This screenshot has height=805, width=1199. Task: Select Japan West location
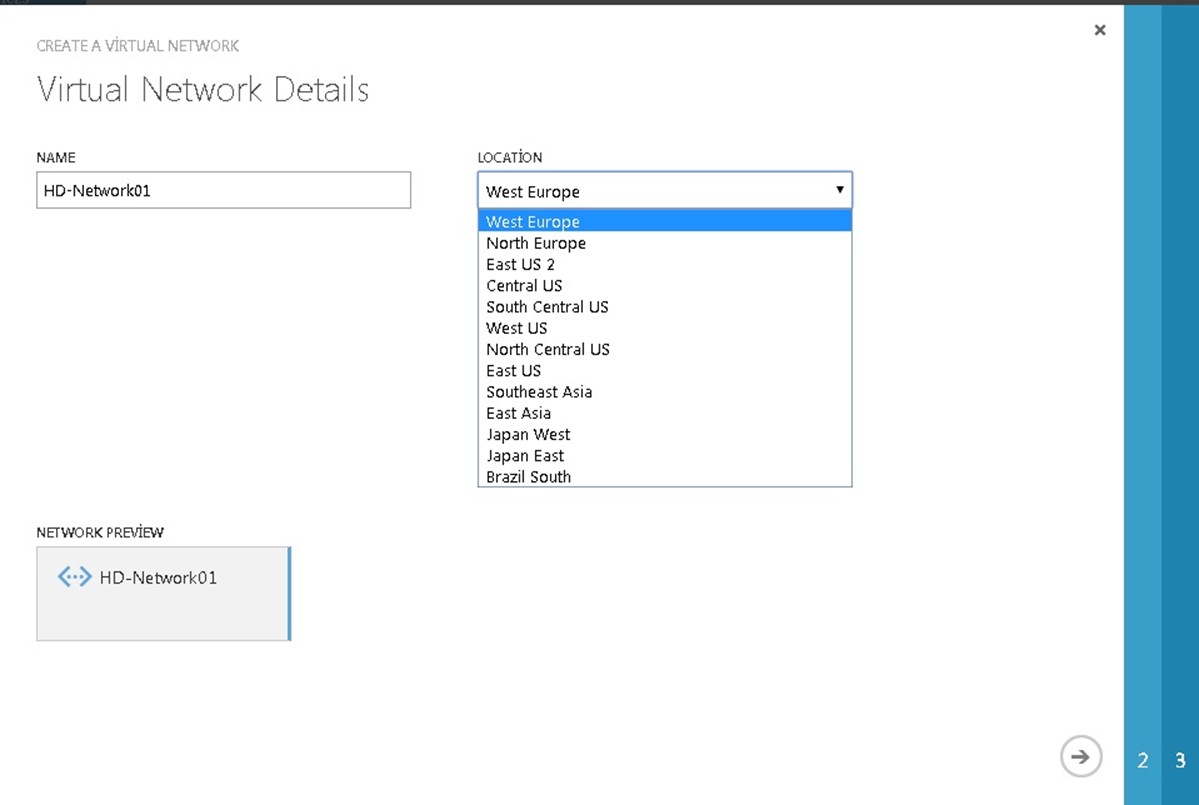point(664,434)
